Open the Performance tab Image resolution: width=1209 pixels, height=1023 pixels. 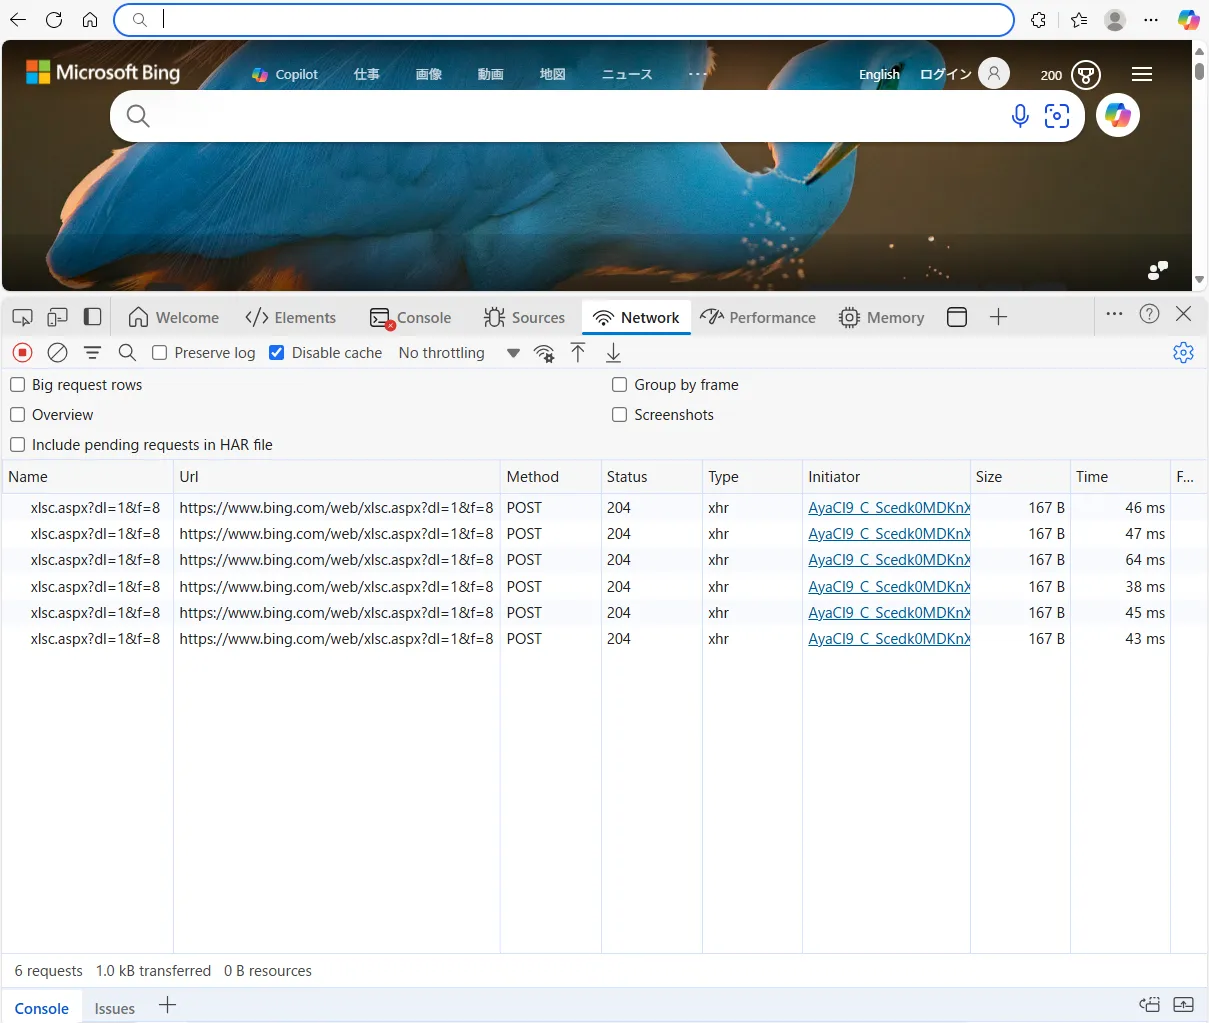[x=758, y=317]
